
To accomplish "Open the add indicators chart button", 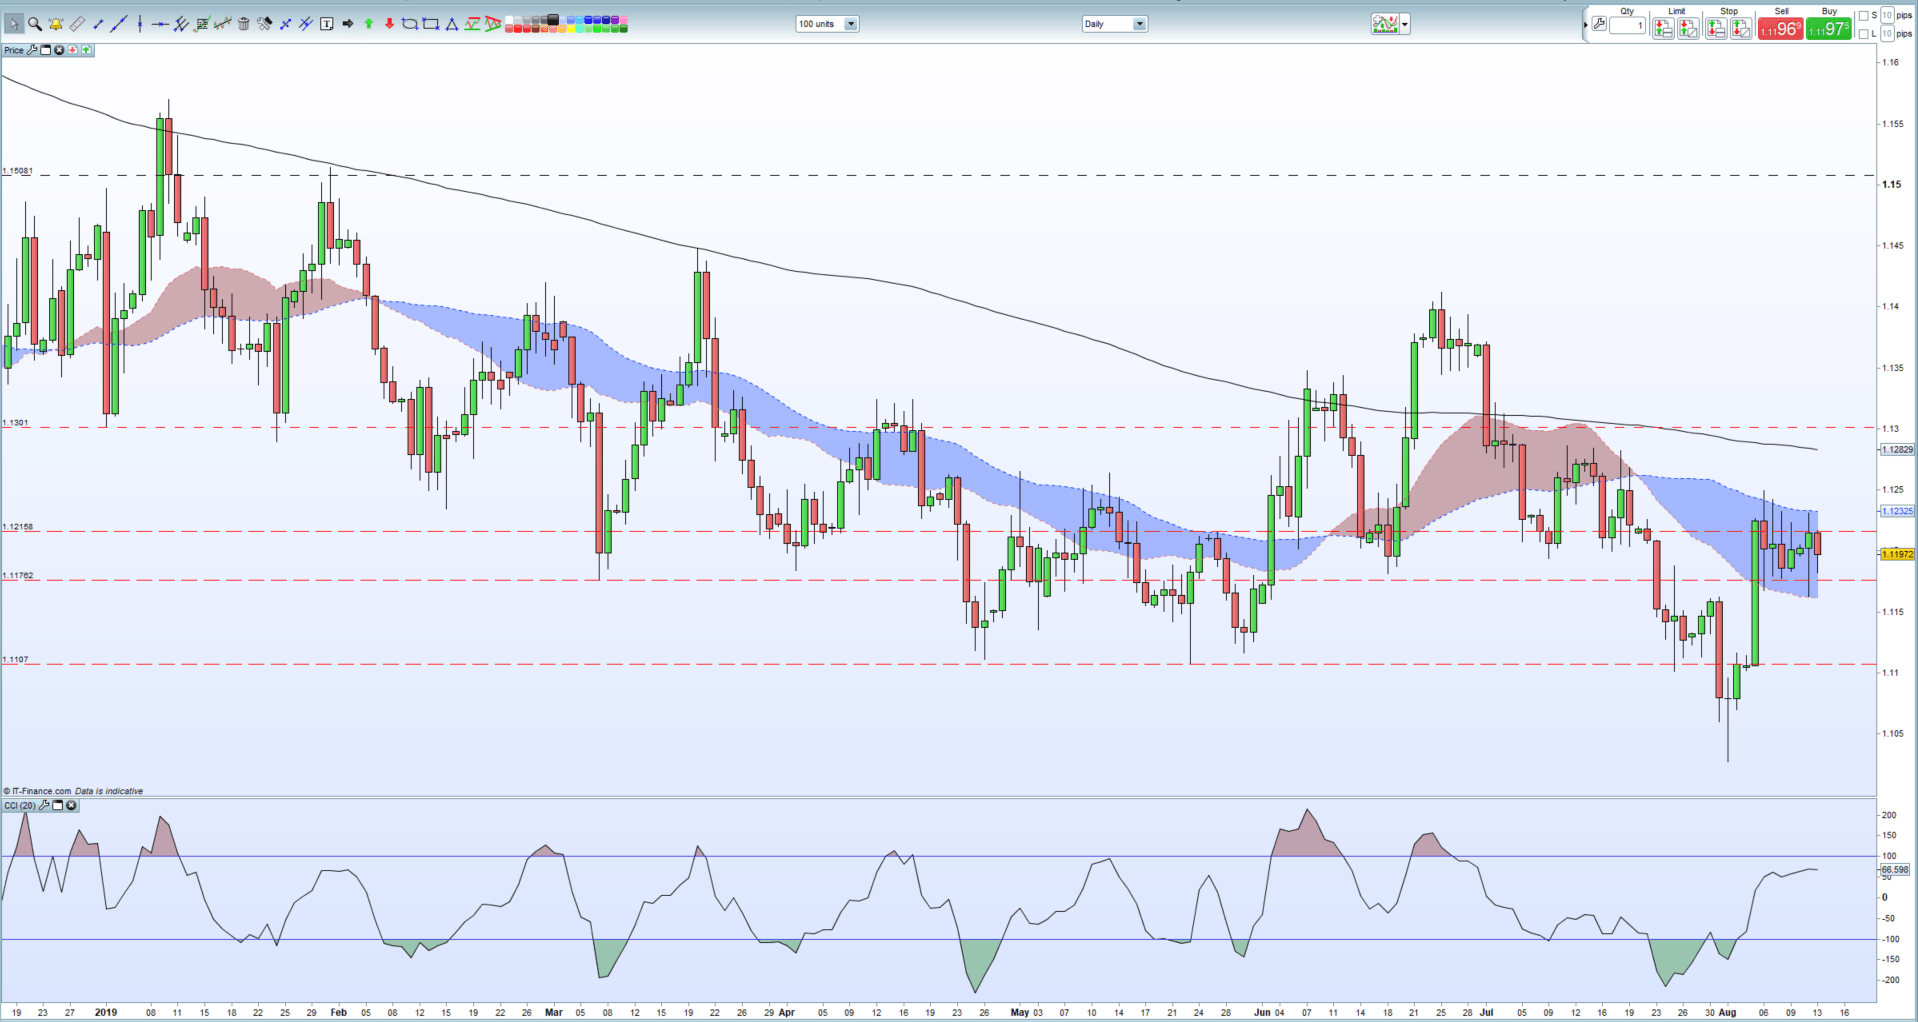I will [x=1385, y=25].
